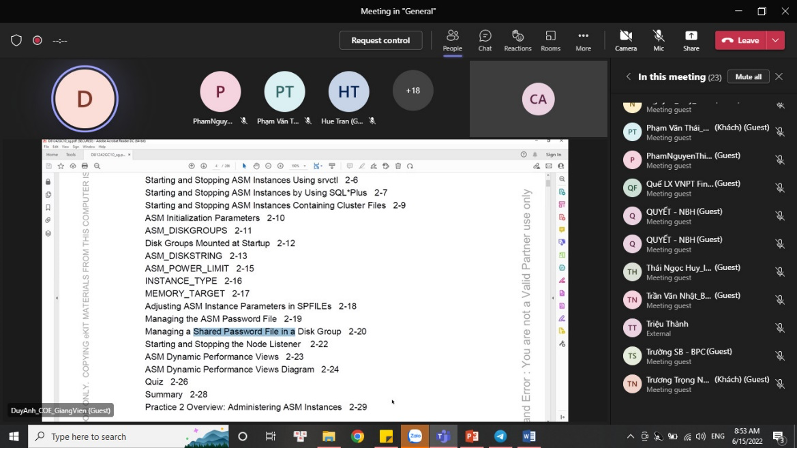This screenshot has width=797, height=449.
Task: Open the Share content tray
Action: [691, 40]
